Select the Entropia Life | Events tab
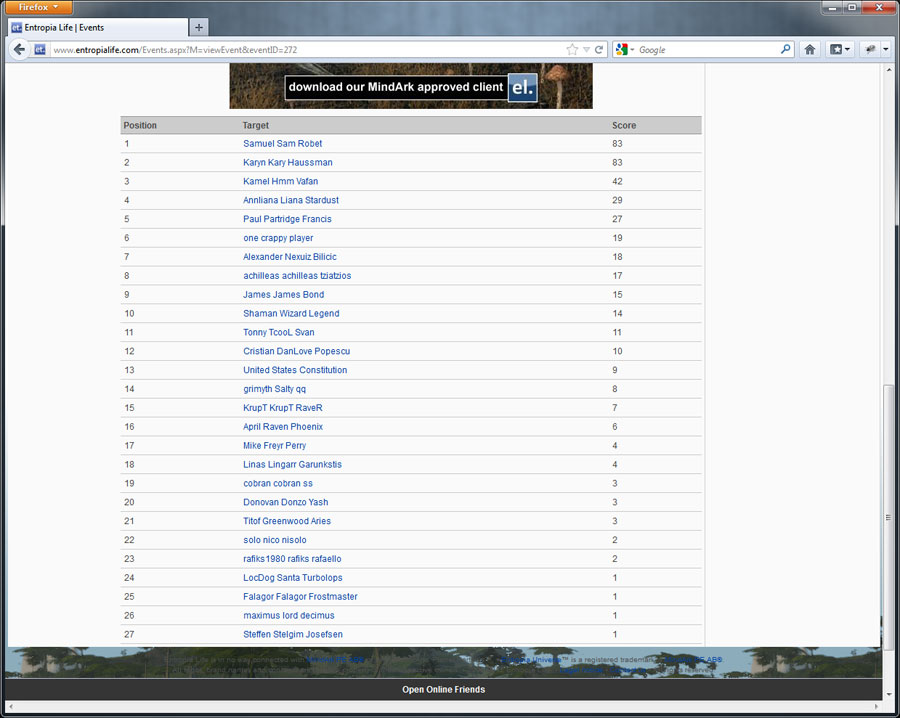 click(x=98, y=27)
